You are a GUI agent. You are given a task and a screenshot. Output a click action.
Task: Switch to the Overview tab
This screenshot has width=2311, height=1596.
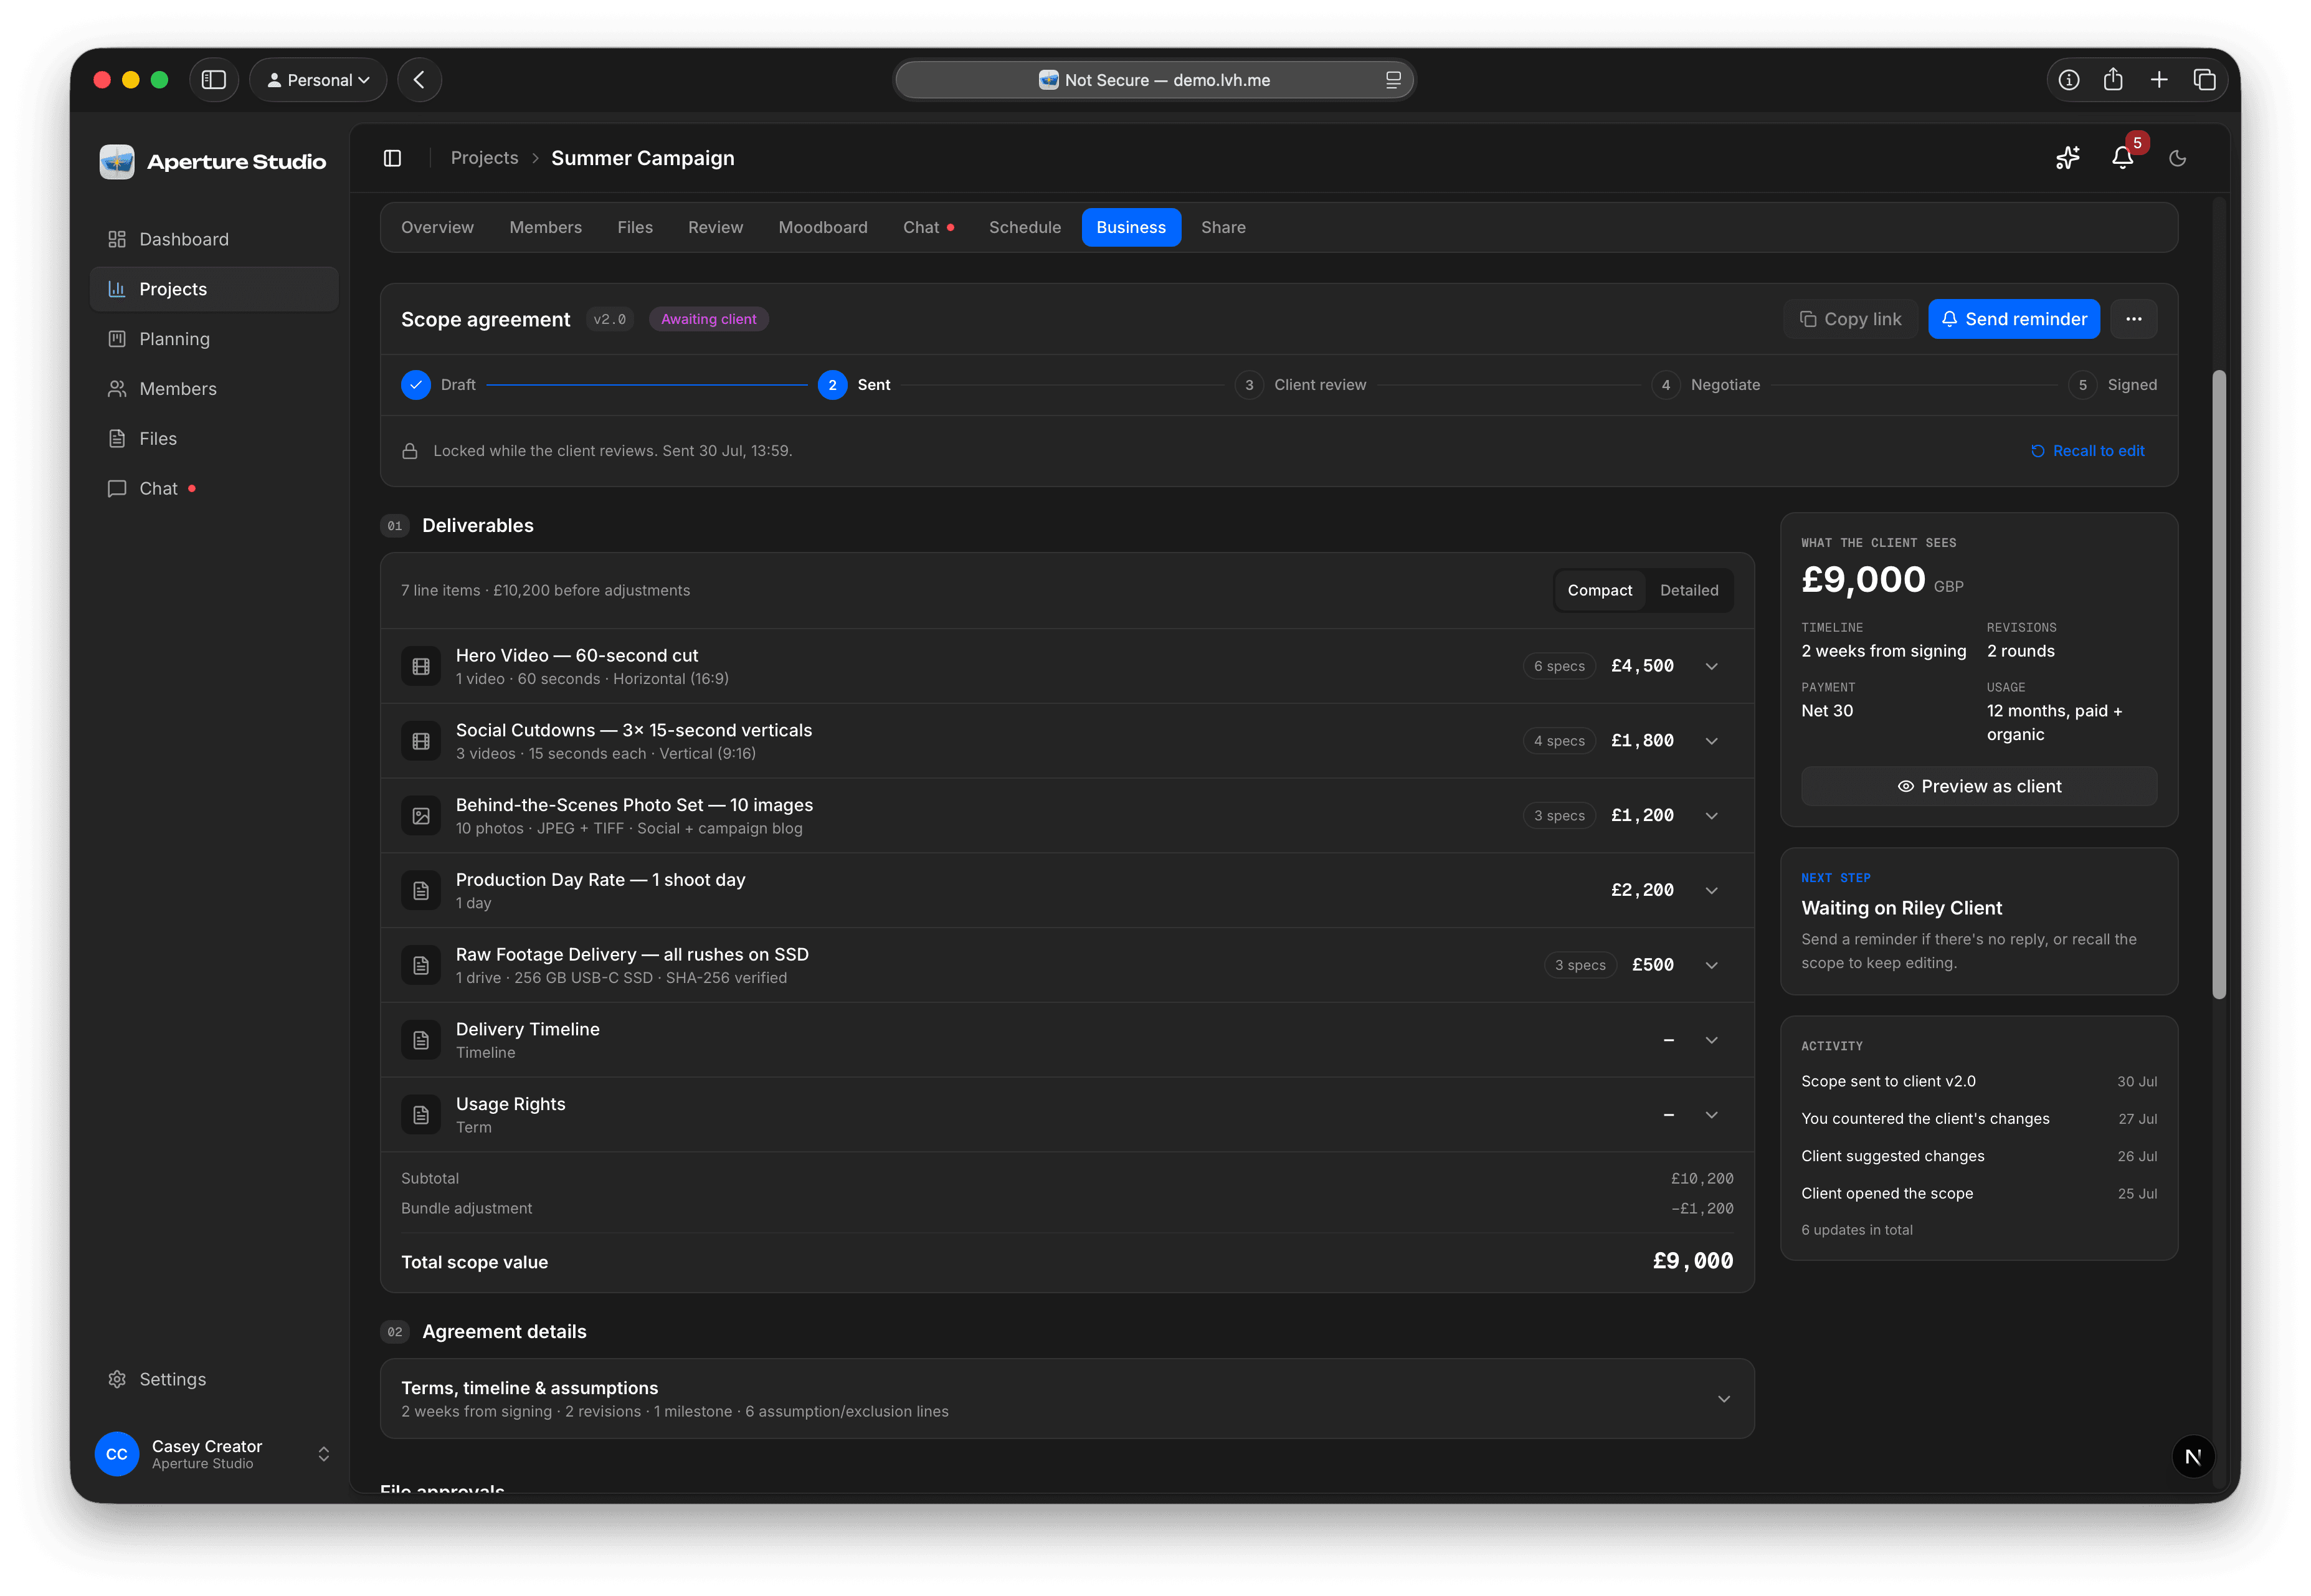tap(437, 228)
